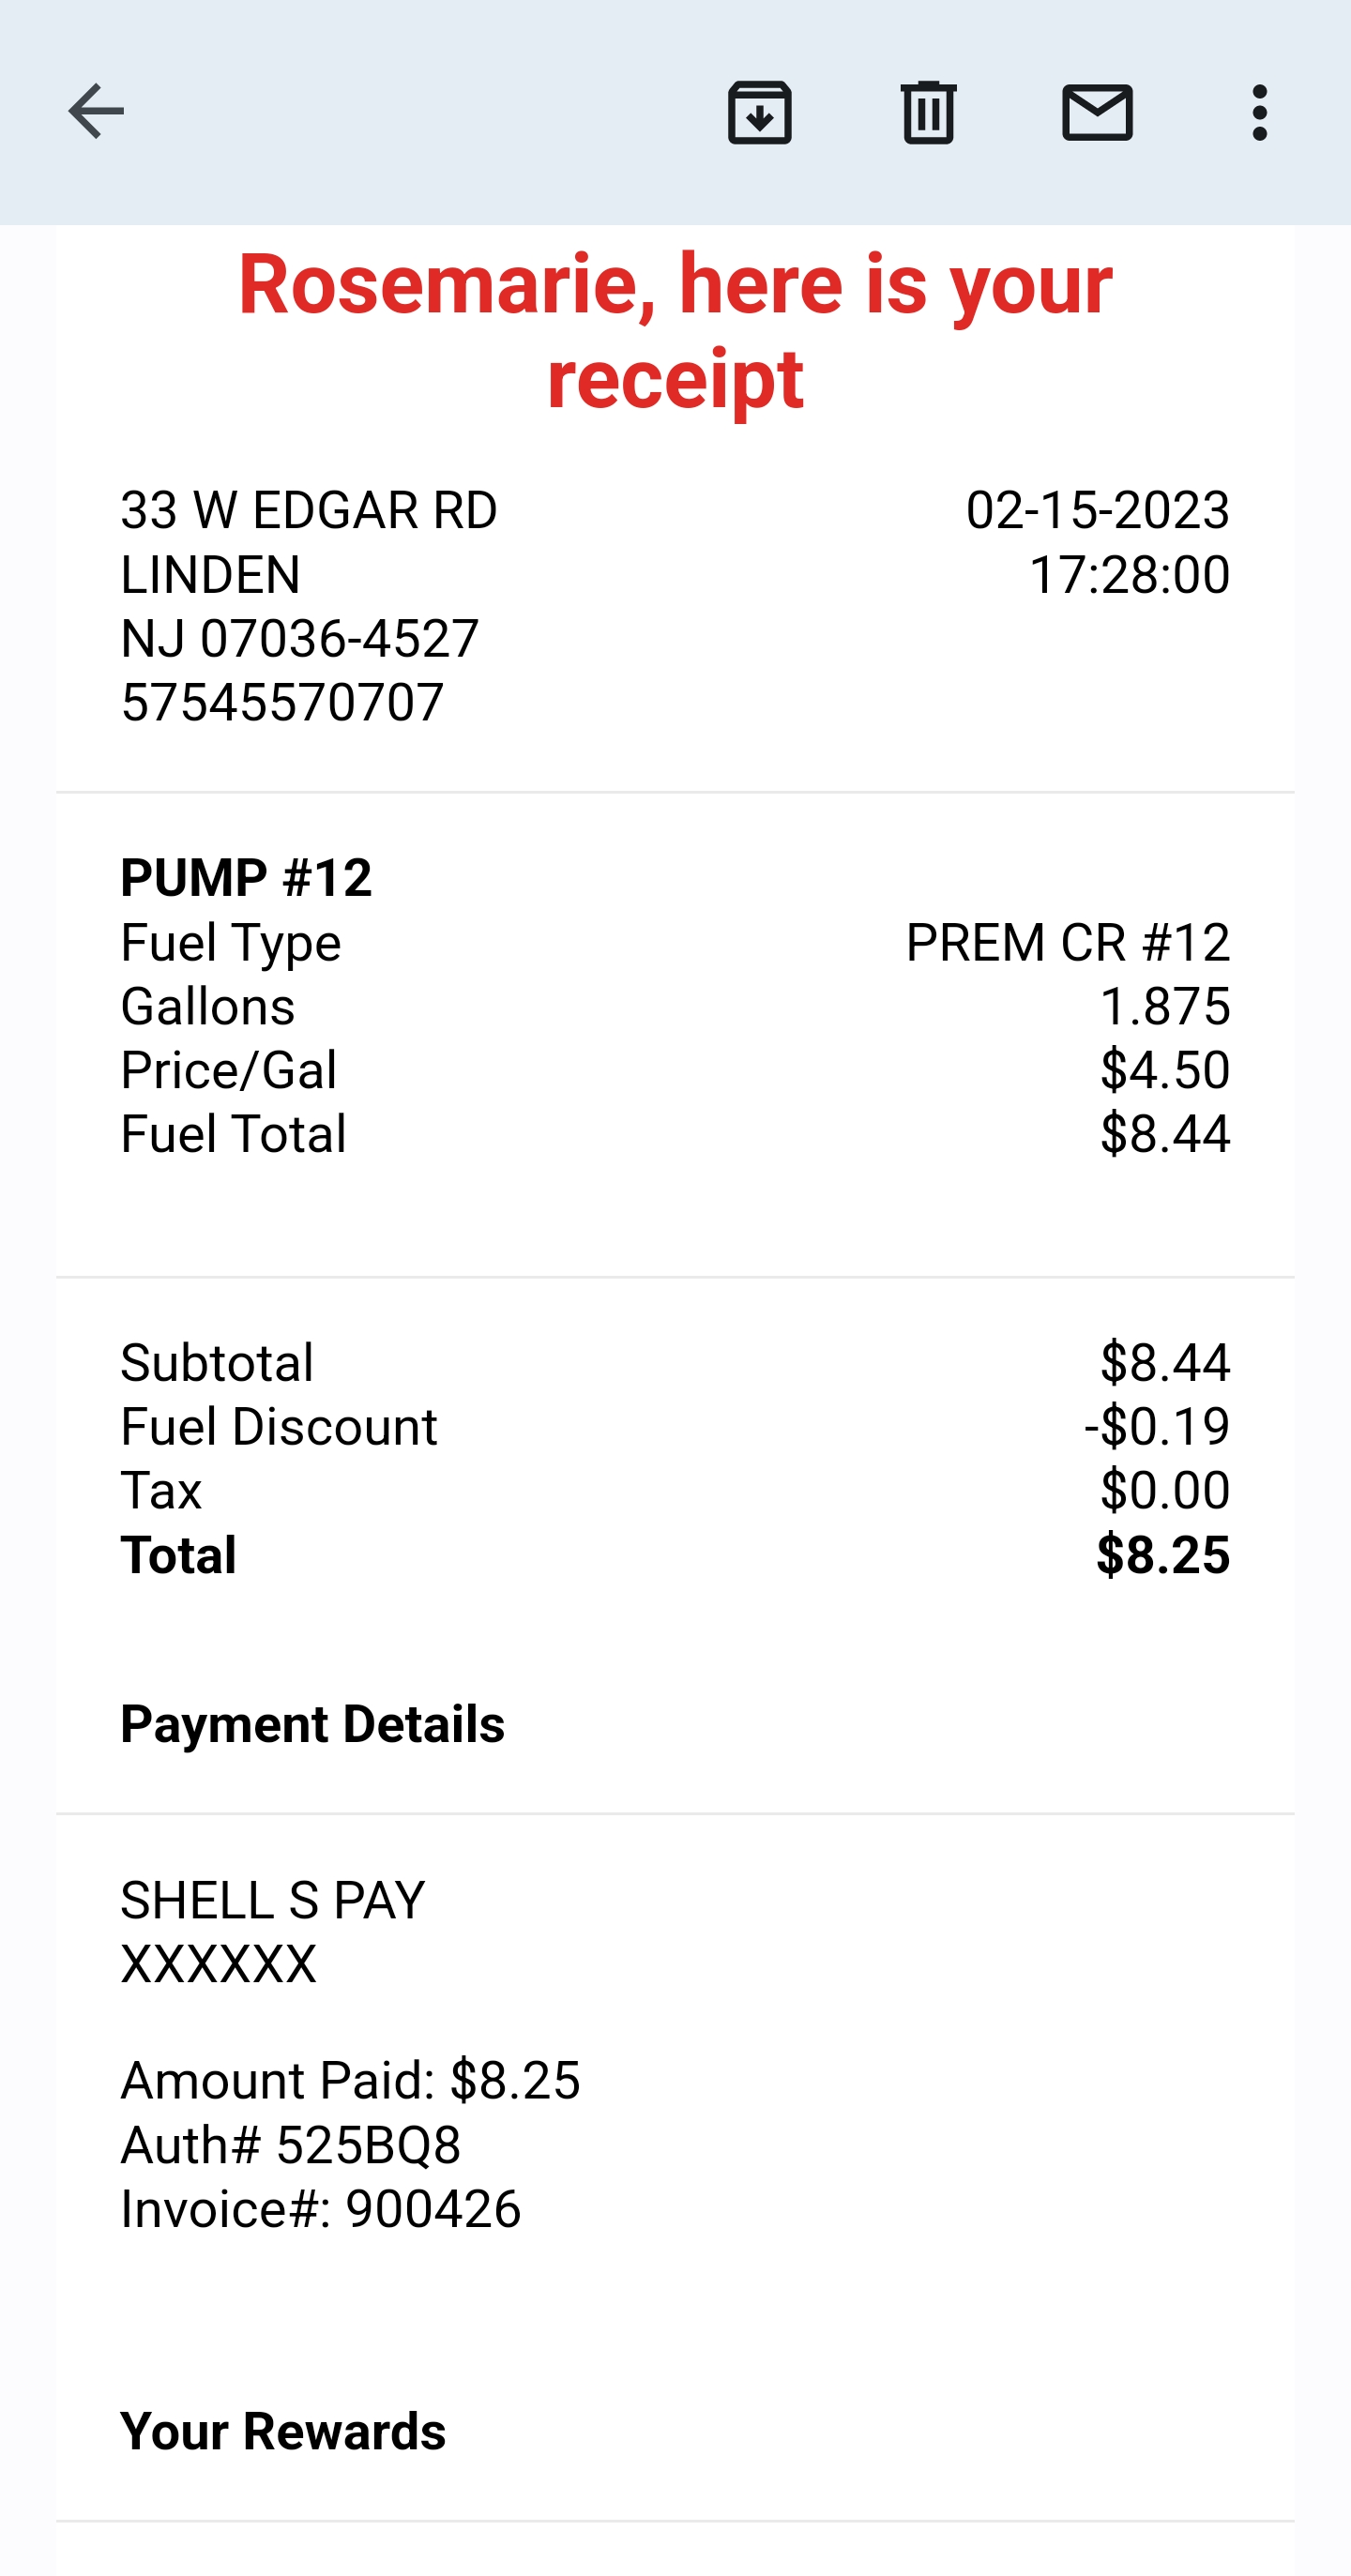Tap the PREM CR #12 fuel type value
This screenshot has width=1351, height=2576.
pyautogui.click(x=1067, y=942)
